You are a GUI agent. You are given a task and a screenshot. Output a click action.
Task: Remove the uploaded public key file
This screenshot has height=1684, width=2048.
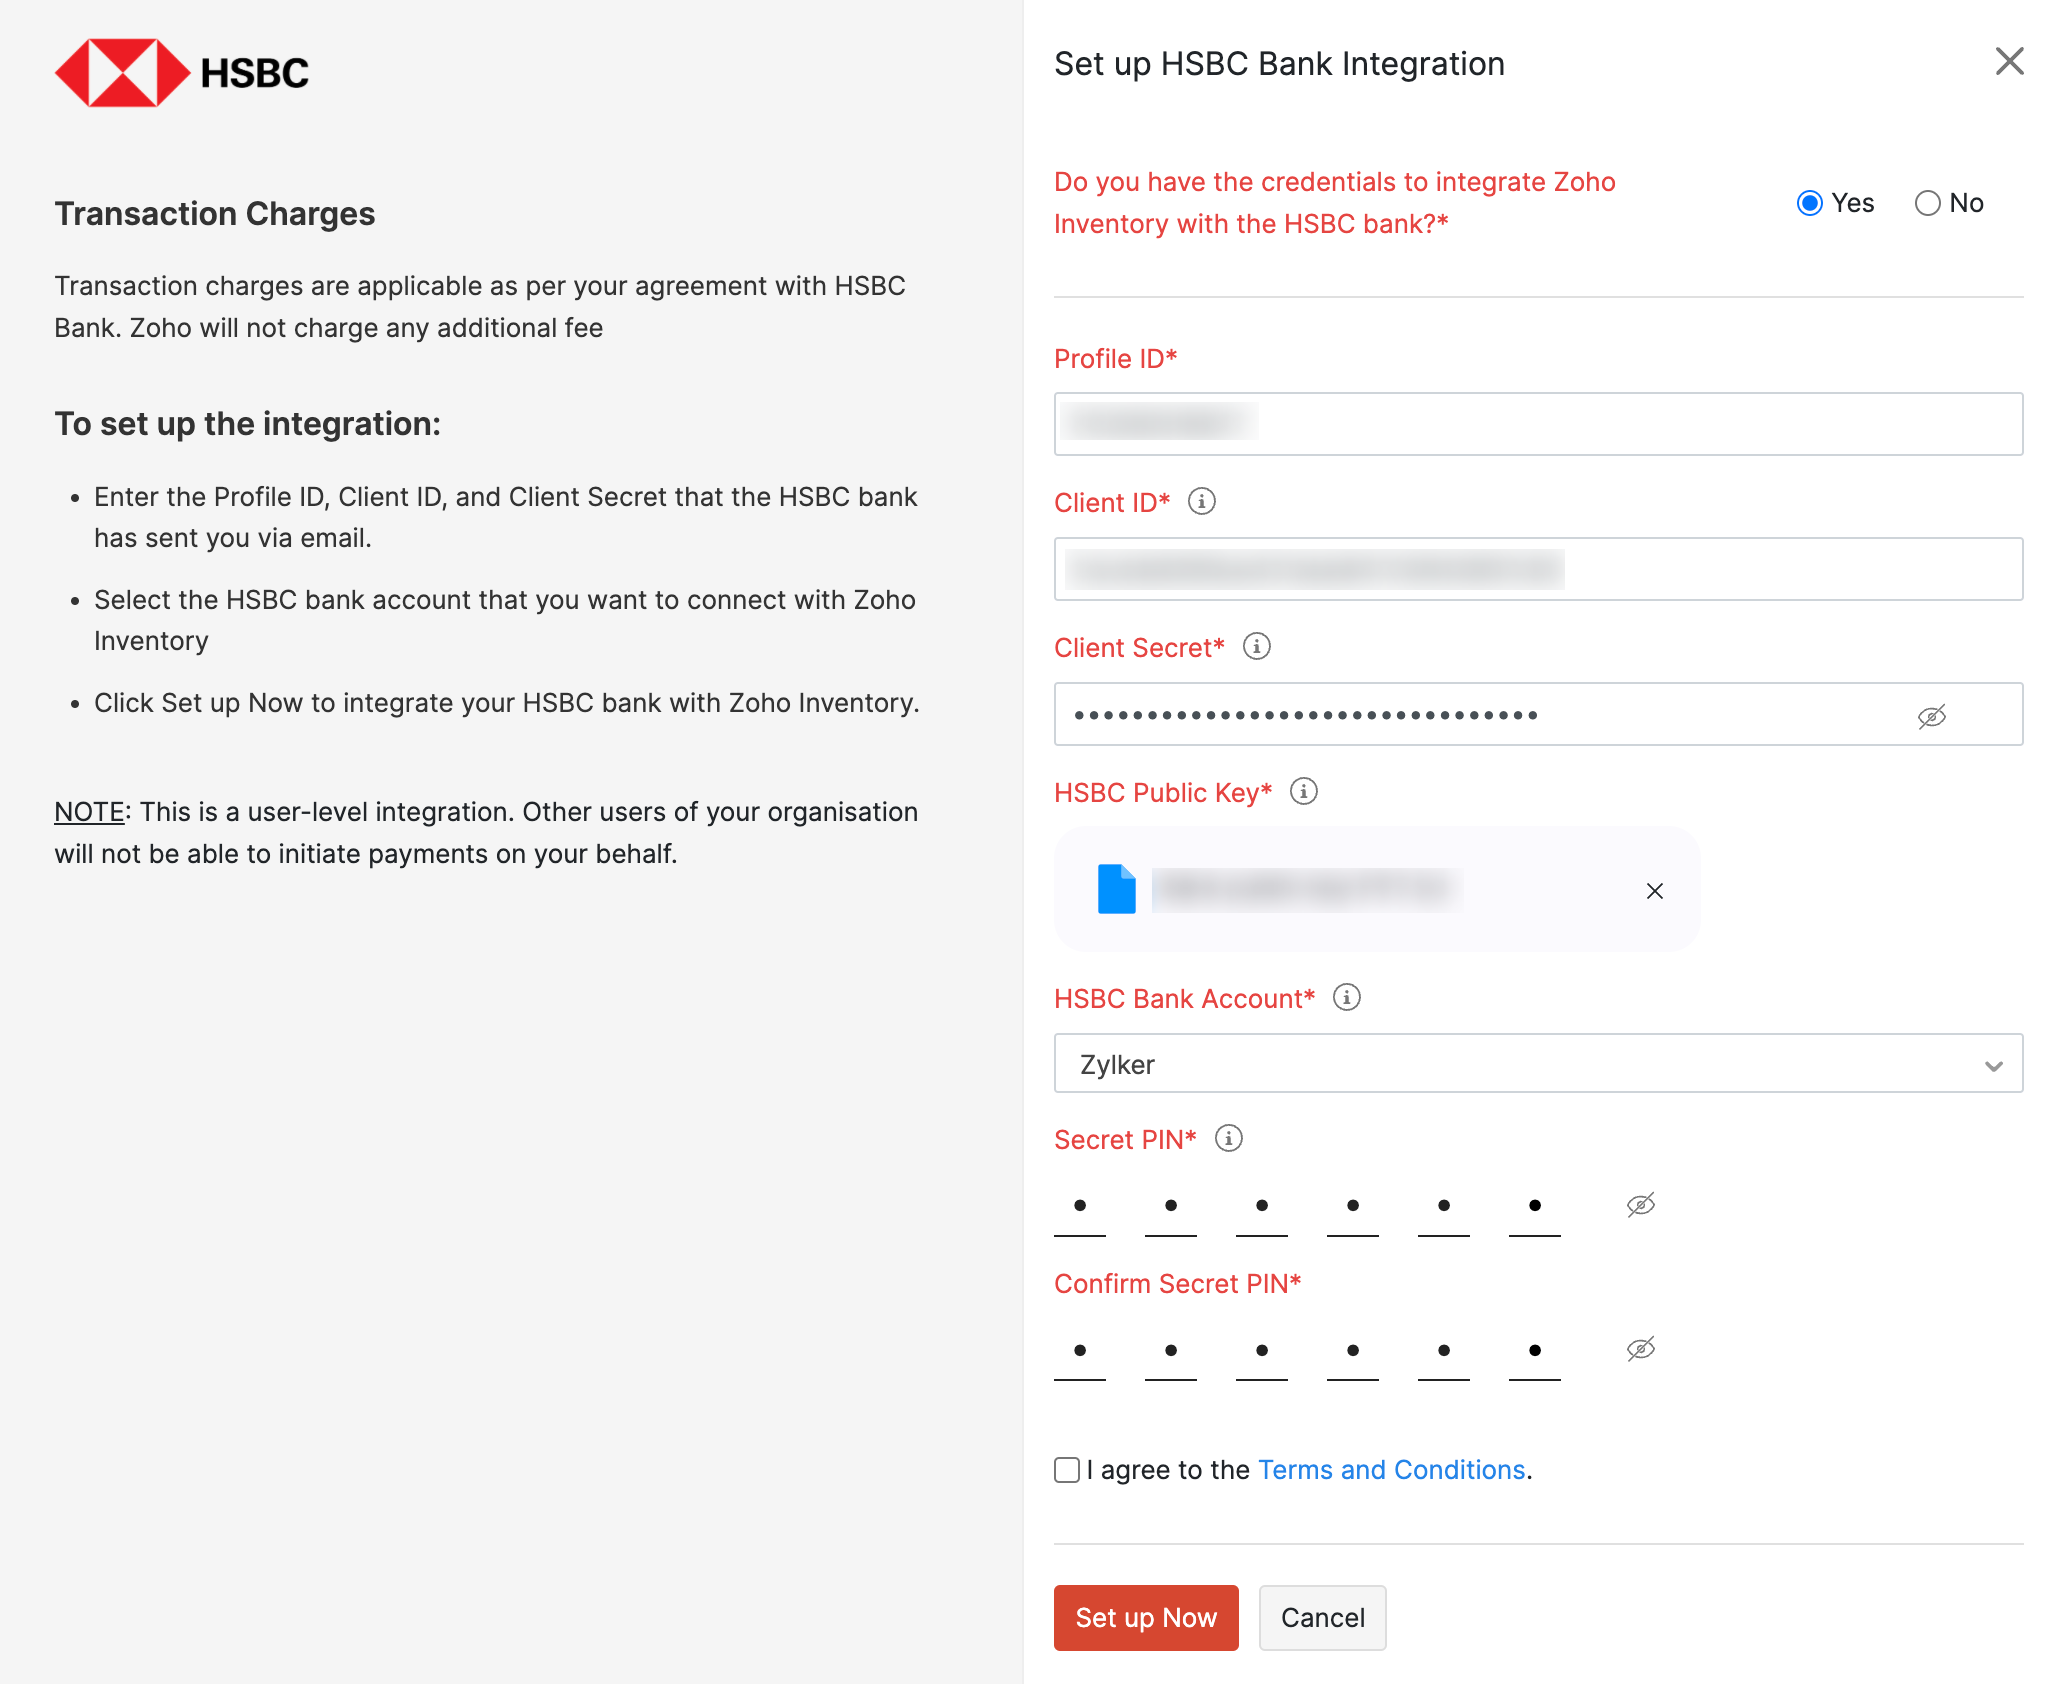click(x=1654, y=890)
